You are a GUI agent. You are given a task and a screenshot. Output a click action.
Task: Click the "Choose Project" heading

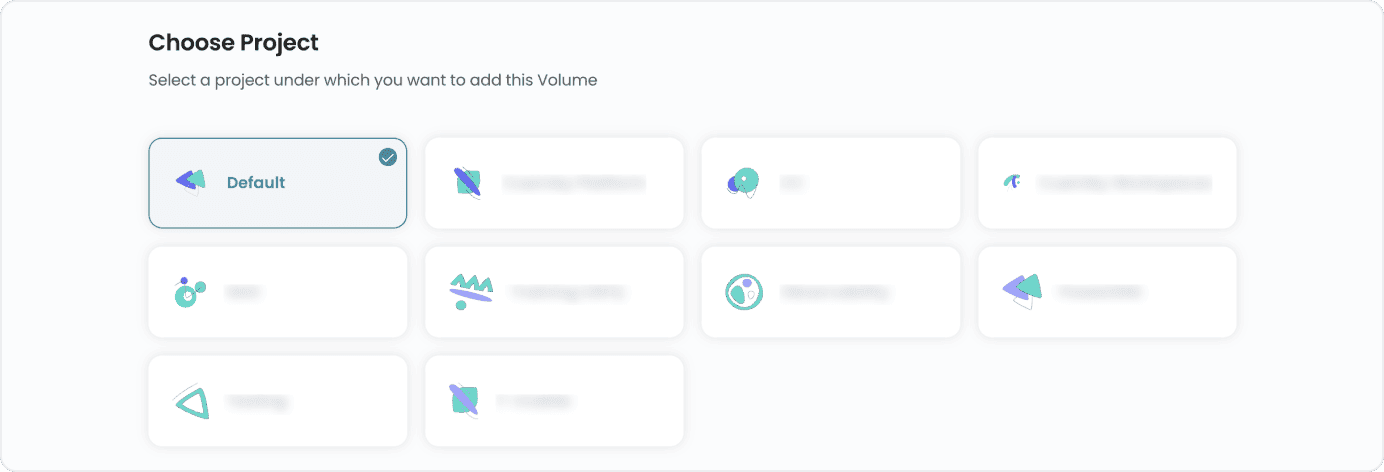tap(233, 43)
